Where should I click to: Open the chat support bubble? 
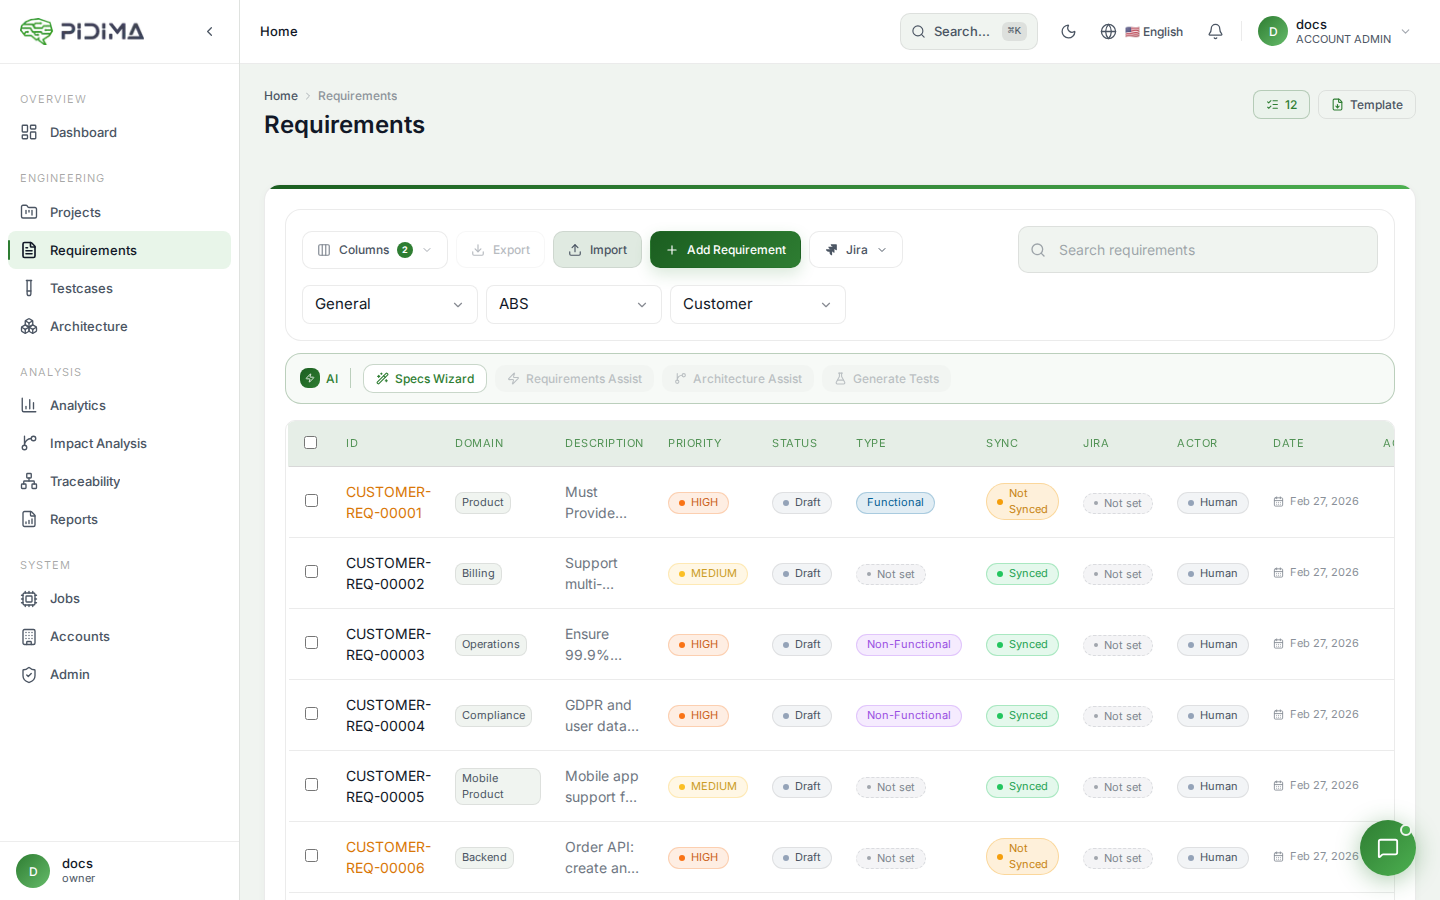click(x=1387, y=848)
